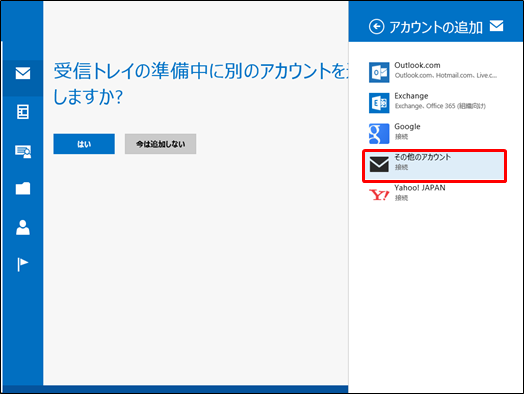Choose the Google account icon

click(x=379, y=133)
